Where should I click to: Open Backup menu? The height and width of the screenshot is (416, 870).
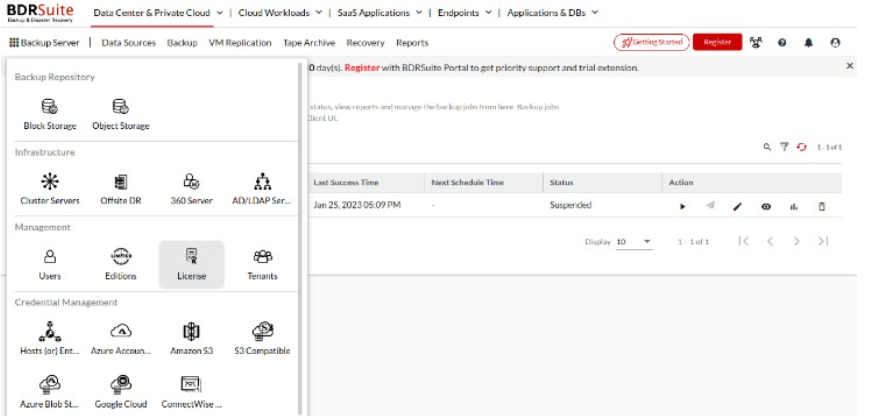(182, 43)
